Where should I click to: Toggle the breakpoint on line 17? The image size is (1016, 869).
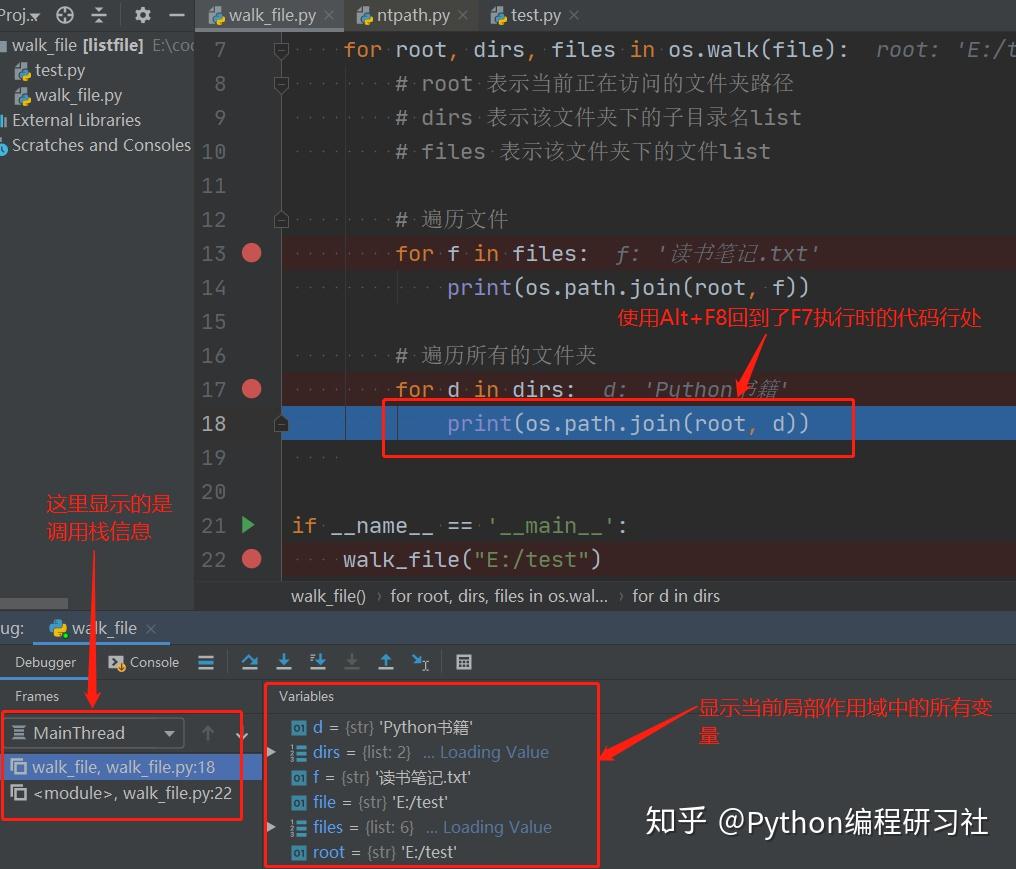tap(251, 389)
